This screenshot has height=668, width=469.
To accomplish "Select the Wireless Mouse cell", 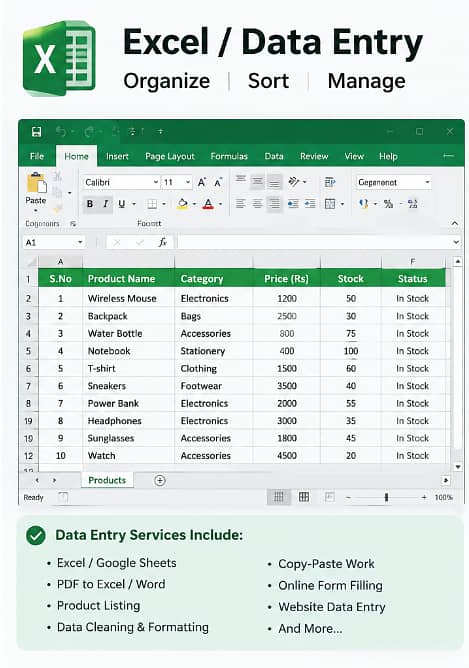I will [x=128, y=298].
